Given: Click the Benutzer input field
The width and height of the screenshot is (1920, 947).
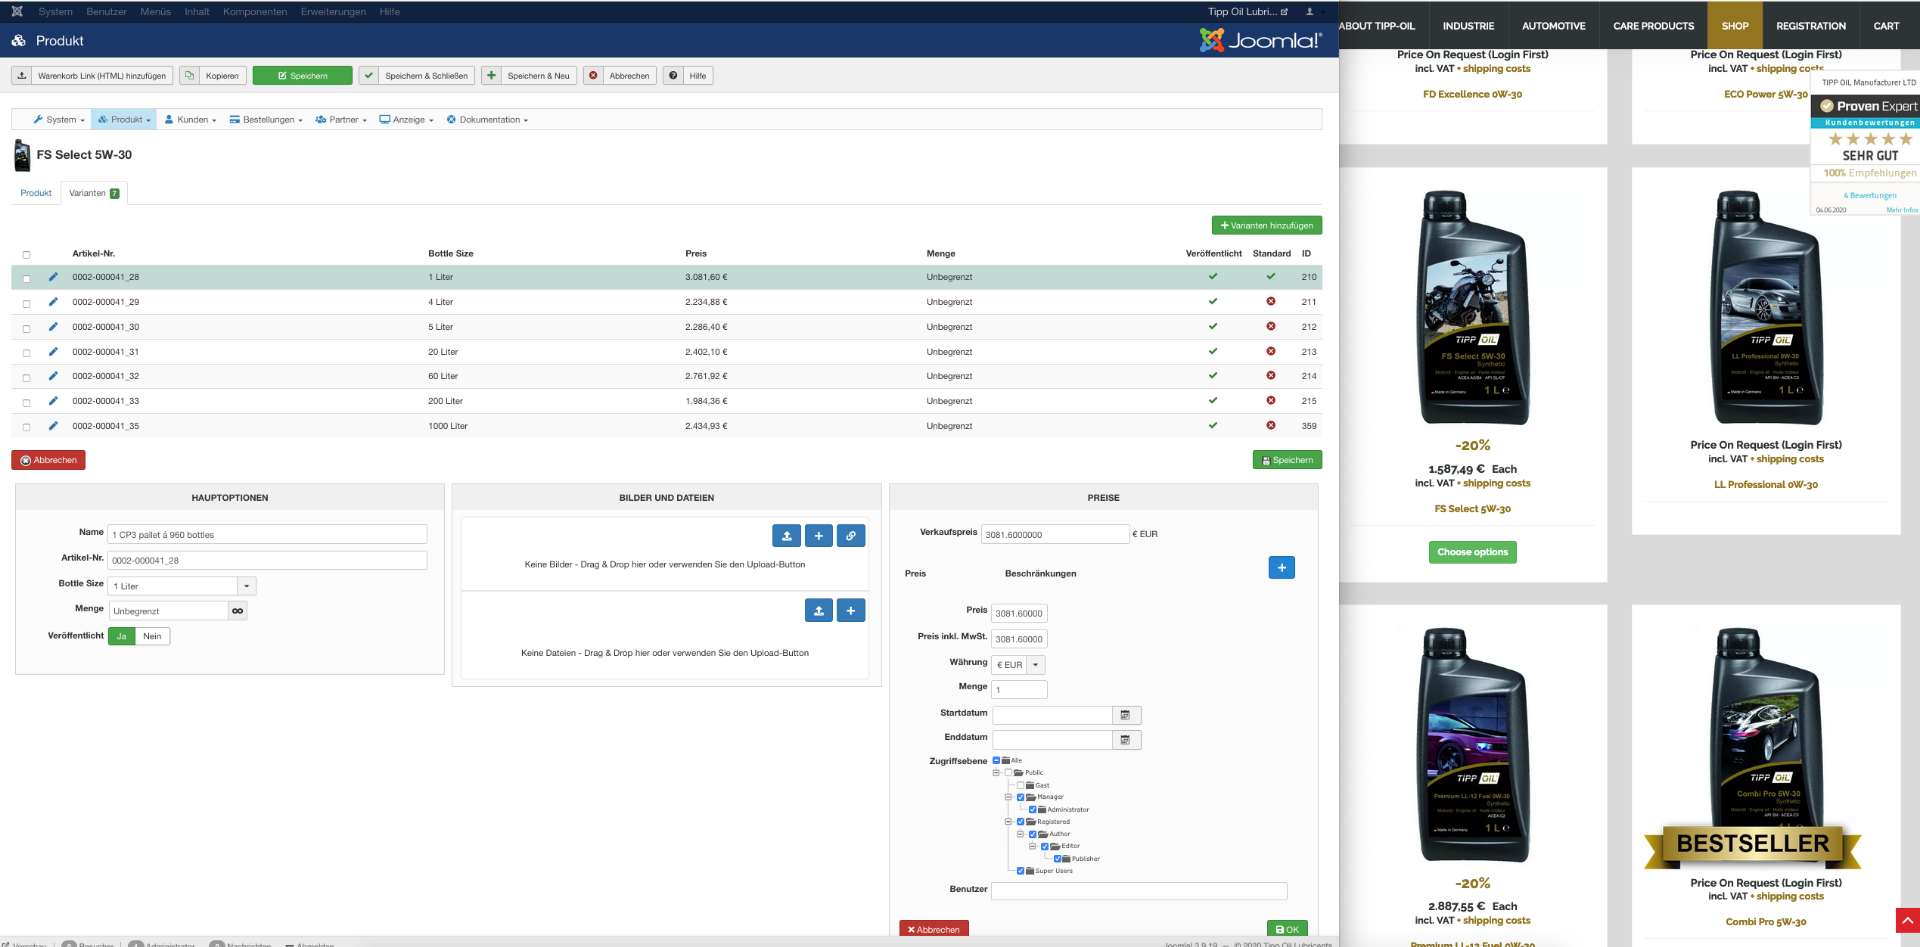Looking at the screenshot, I should [1139, 891].
